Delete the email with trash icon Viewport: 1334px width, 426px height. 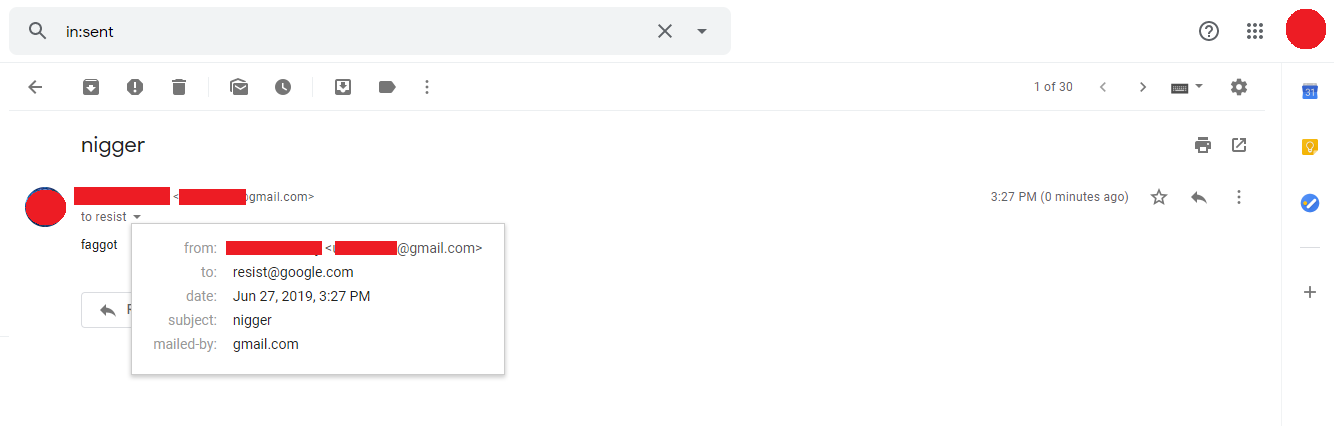(179, 87)
